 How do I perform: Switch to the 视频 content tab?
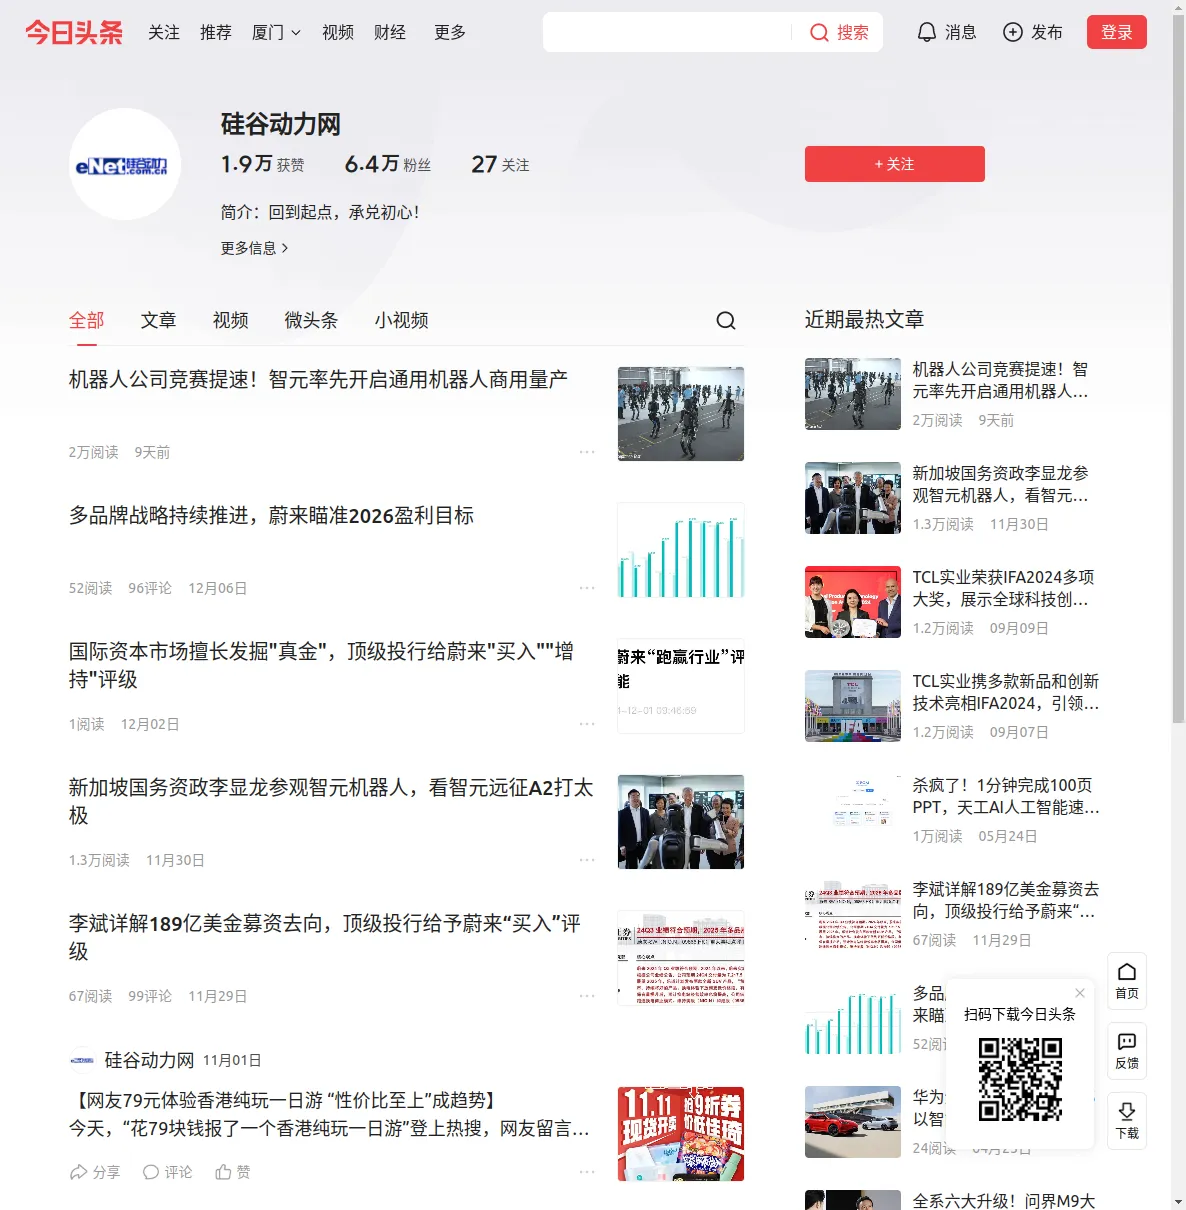[231, 320]
